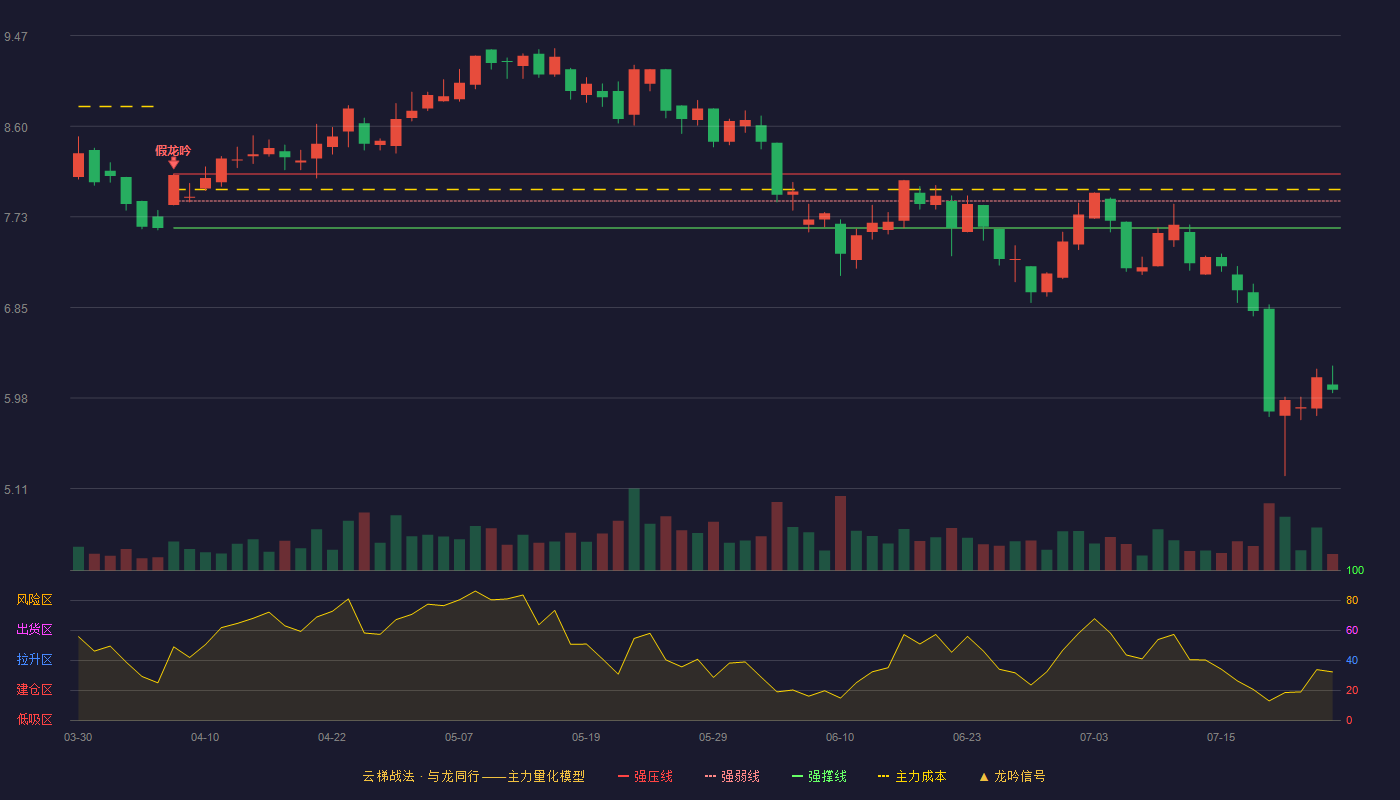Click the 04-10 date label
The width and height of the screenshot is (1400, 800).
pyautogui.click(x=205, y=737)
